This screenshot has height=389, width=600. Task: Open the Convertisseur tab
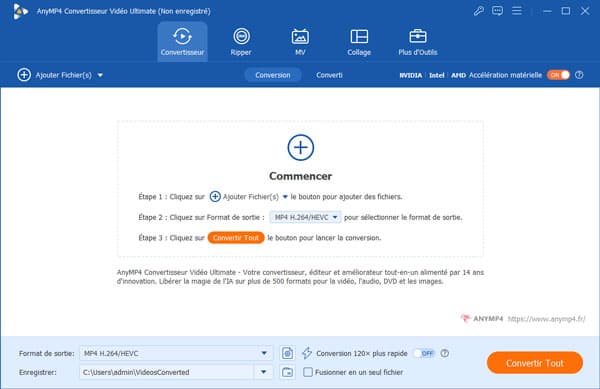click(182, 41)
